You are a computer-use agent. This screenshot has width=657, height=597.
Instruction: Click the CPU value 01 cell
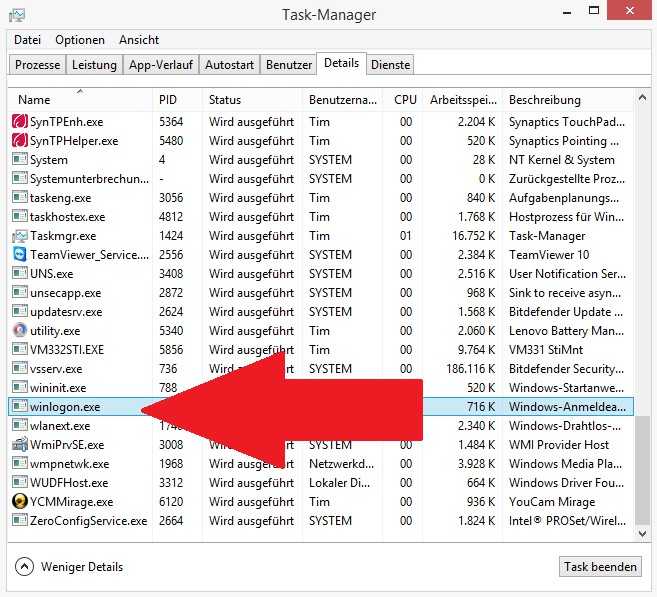click(x=406, y=236)
